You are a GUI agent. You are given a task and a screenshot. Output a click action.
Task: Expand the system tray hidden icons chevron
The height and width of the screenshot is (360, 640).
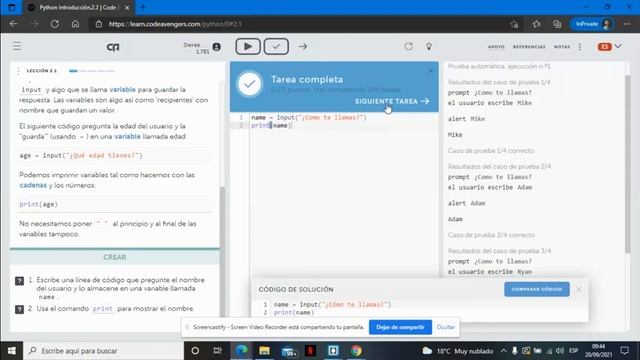pyautogui.click(x=504, y=351)
